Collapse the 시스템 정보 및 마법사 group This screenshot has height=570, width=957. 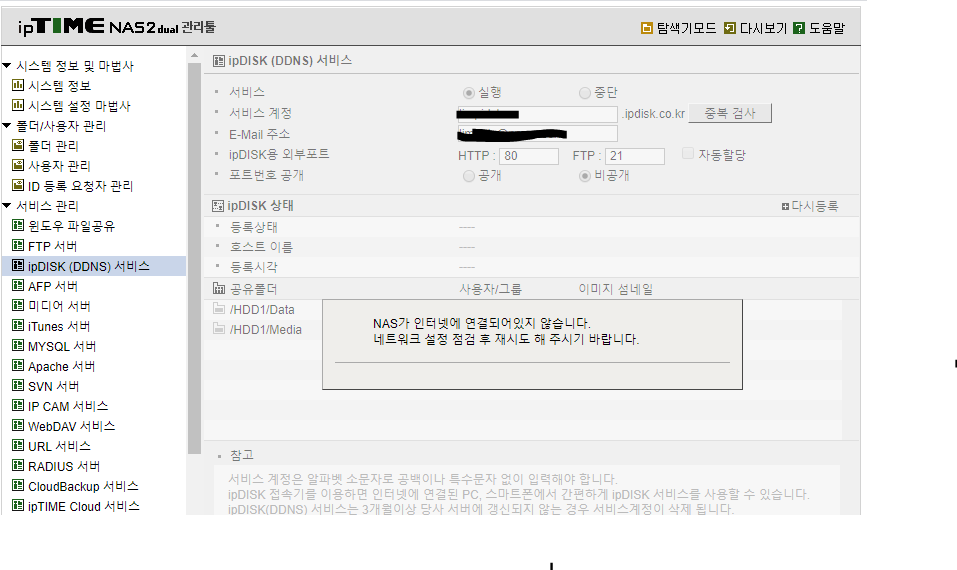pos(7,65)
